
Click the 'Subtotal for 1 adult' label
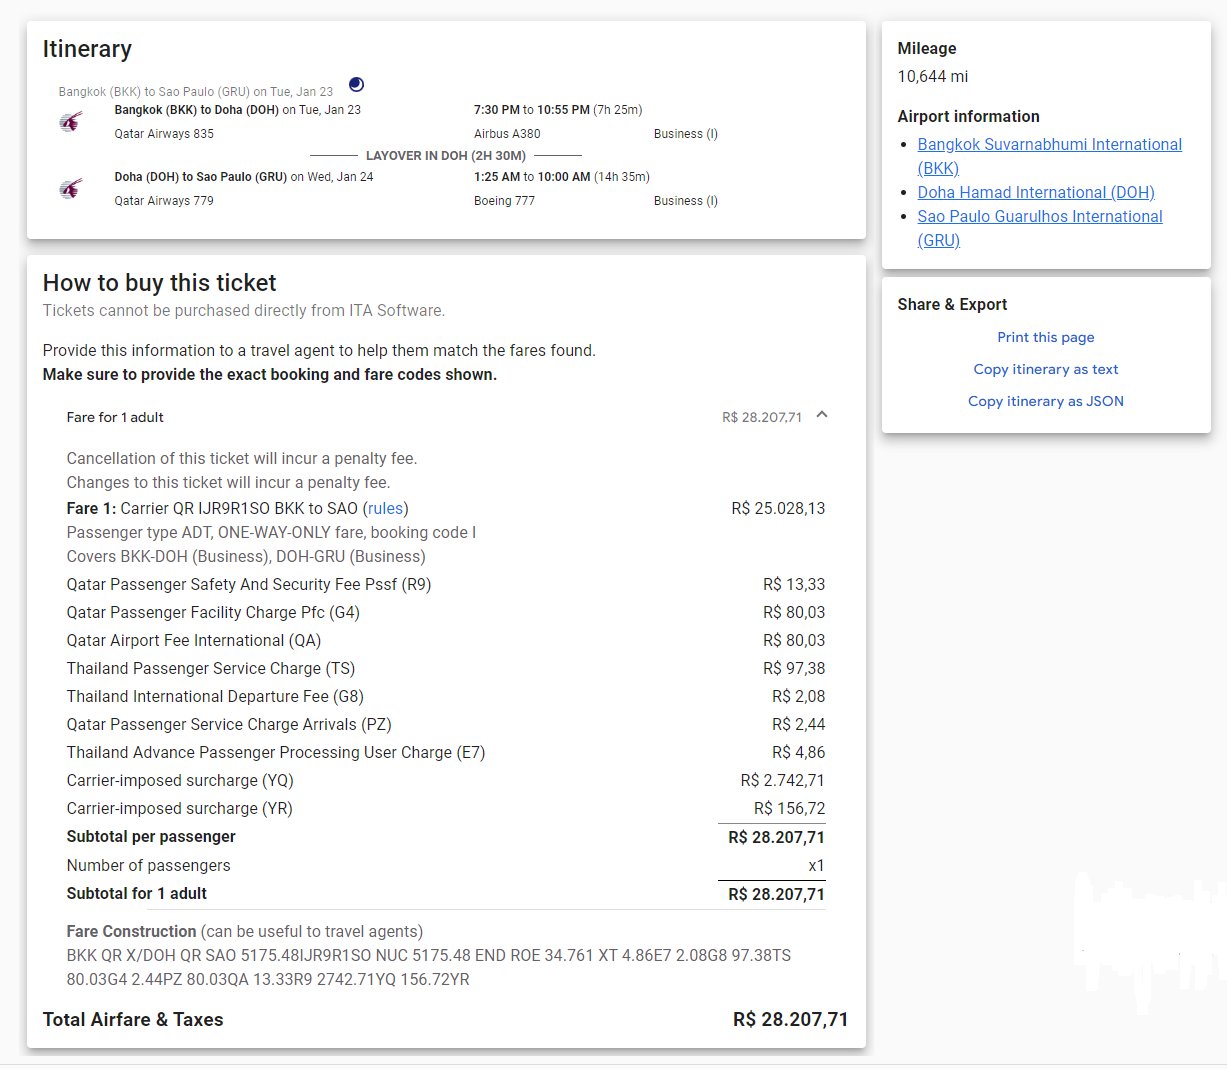pyautogui.click(x=137, y=893)
